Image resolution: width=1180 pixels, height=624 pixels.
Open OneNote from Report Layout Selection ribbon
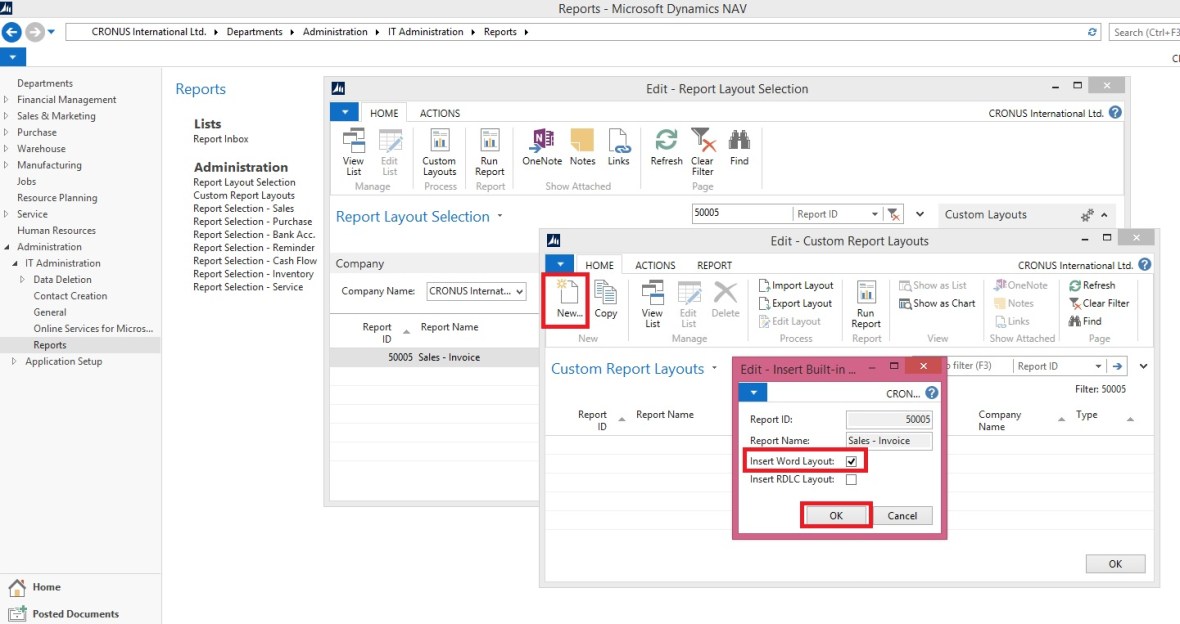pos(542,146)
